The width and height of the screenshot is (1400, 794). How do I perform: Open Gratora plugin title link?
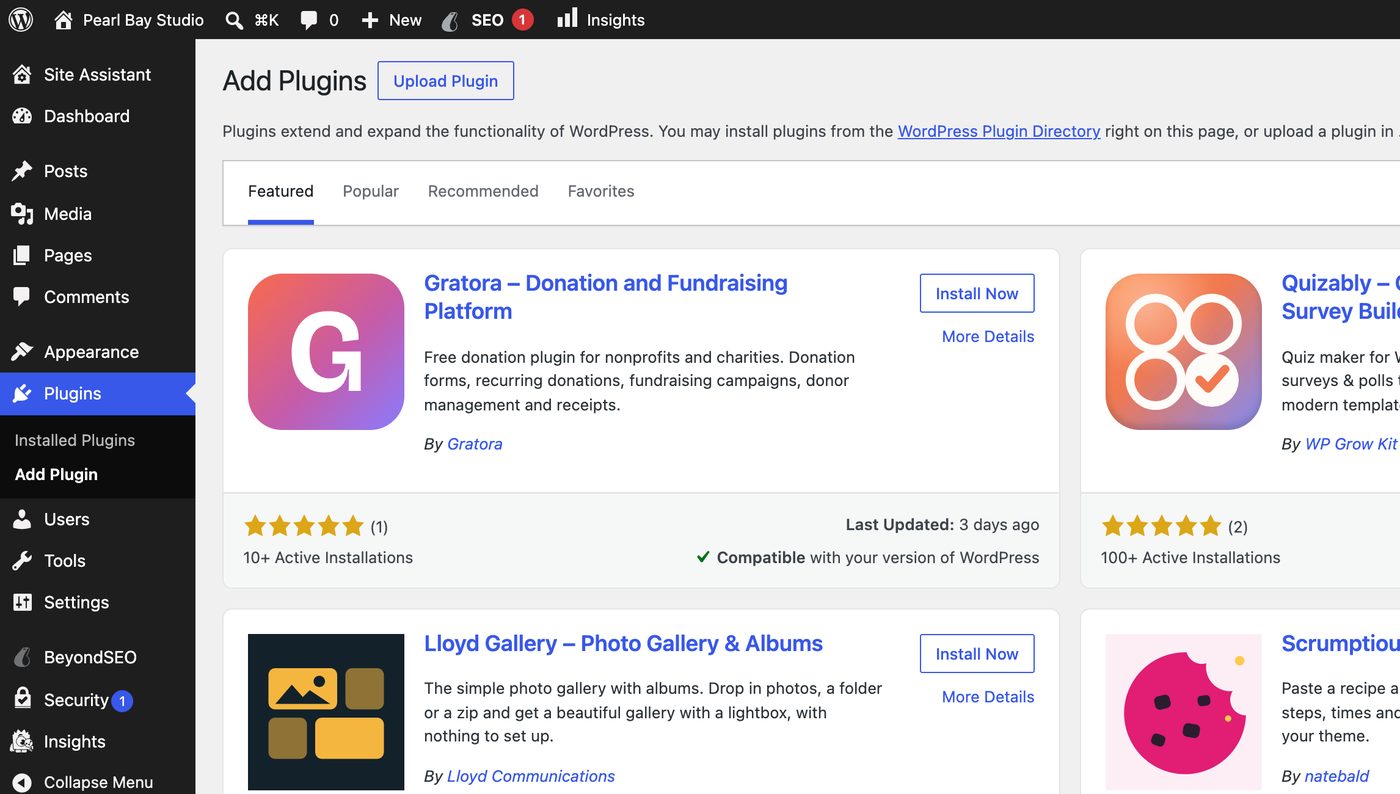coord(606,297)
